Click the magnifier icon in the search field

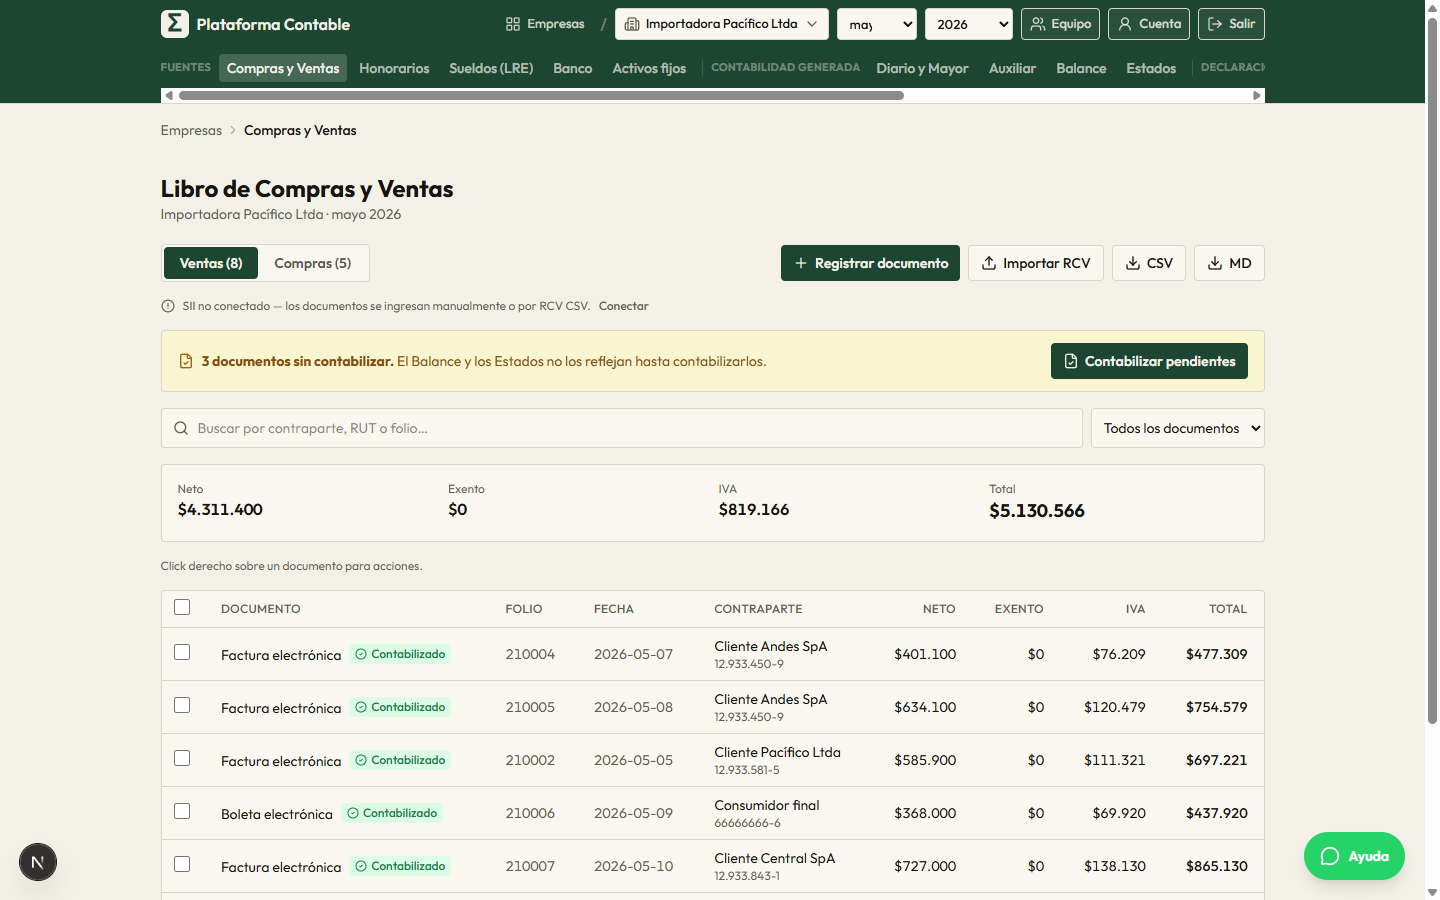point(181,428)
